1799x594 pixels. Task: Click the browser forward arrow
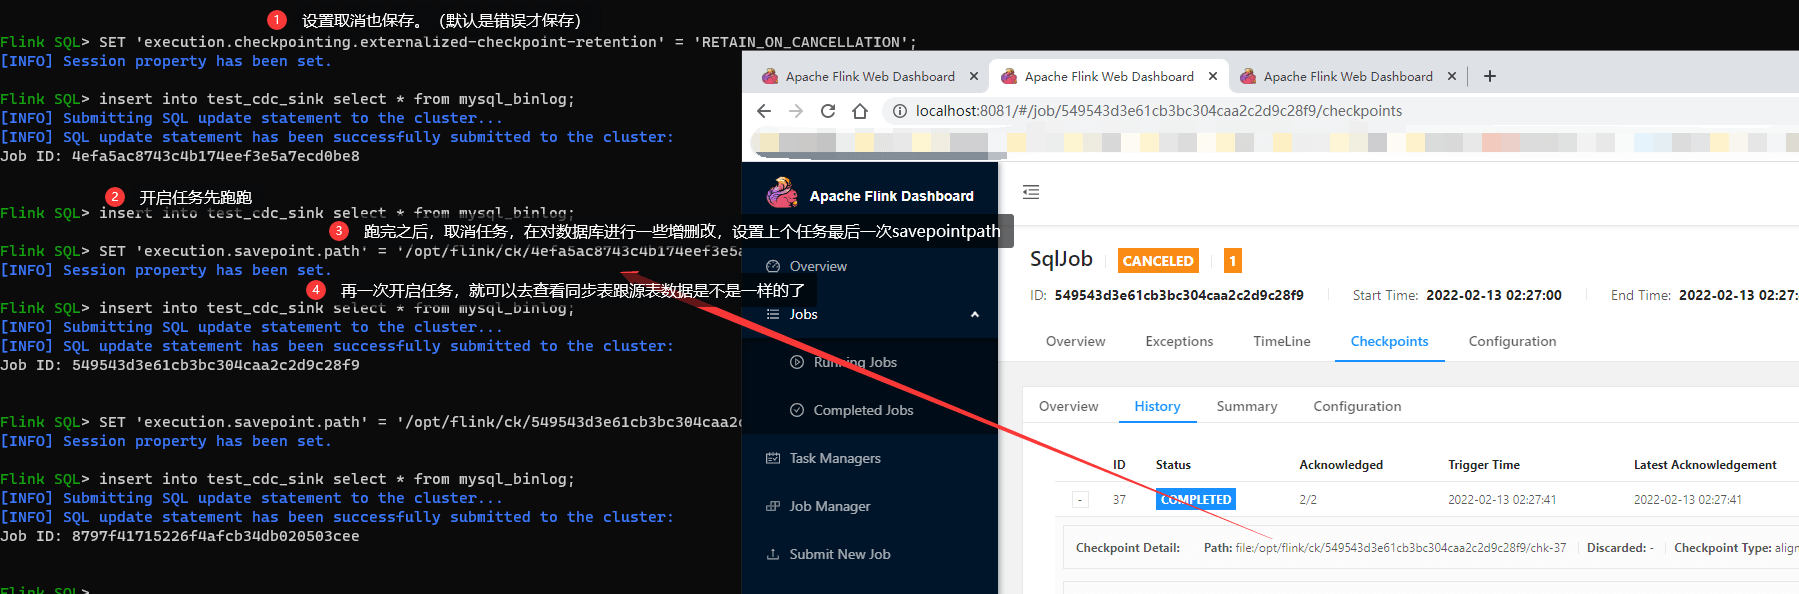(x=796, y=111)
